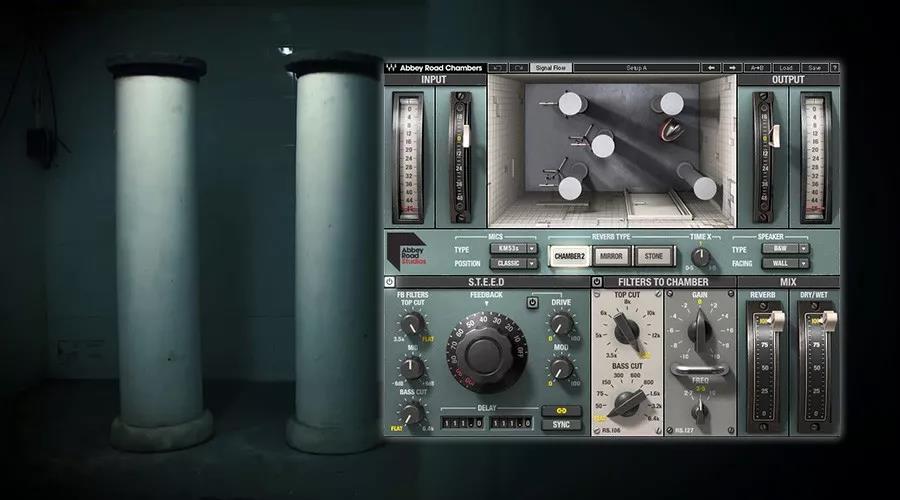Click the delay link chain icon
This screenshot has height=500, width=900.
pos(561,411)
